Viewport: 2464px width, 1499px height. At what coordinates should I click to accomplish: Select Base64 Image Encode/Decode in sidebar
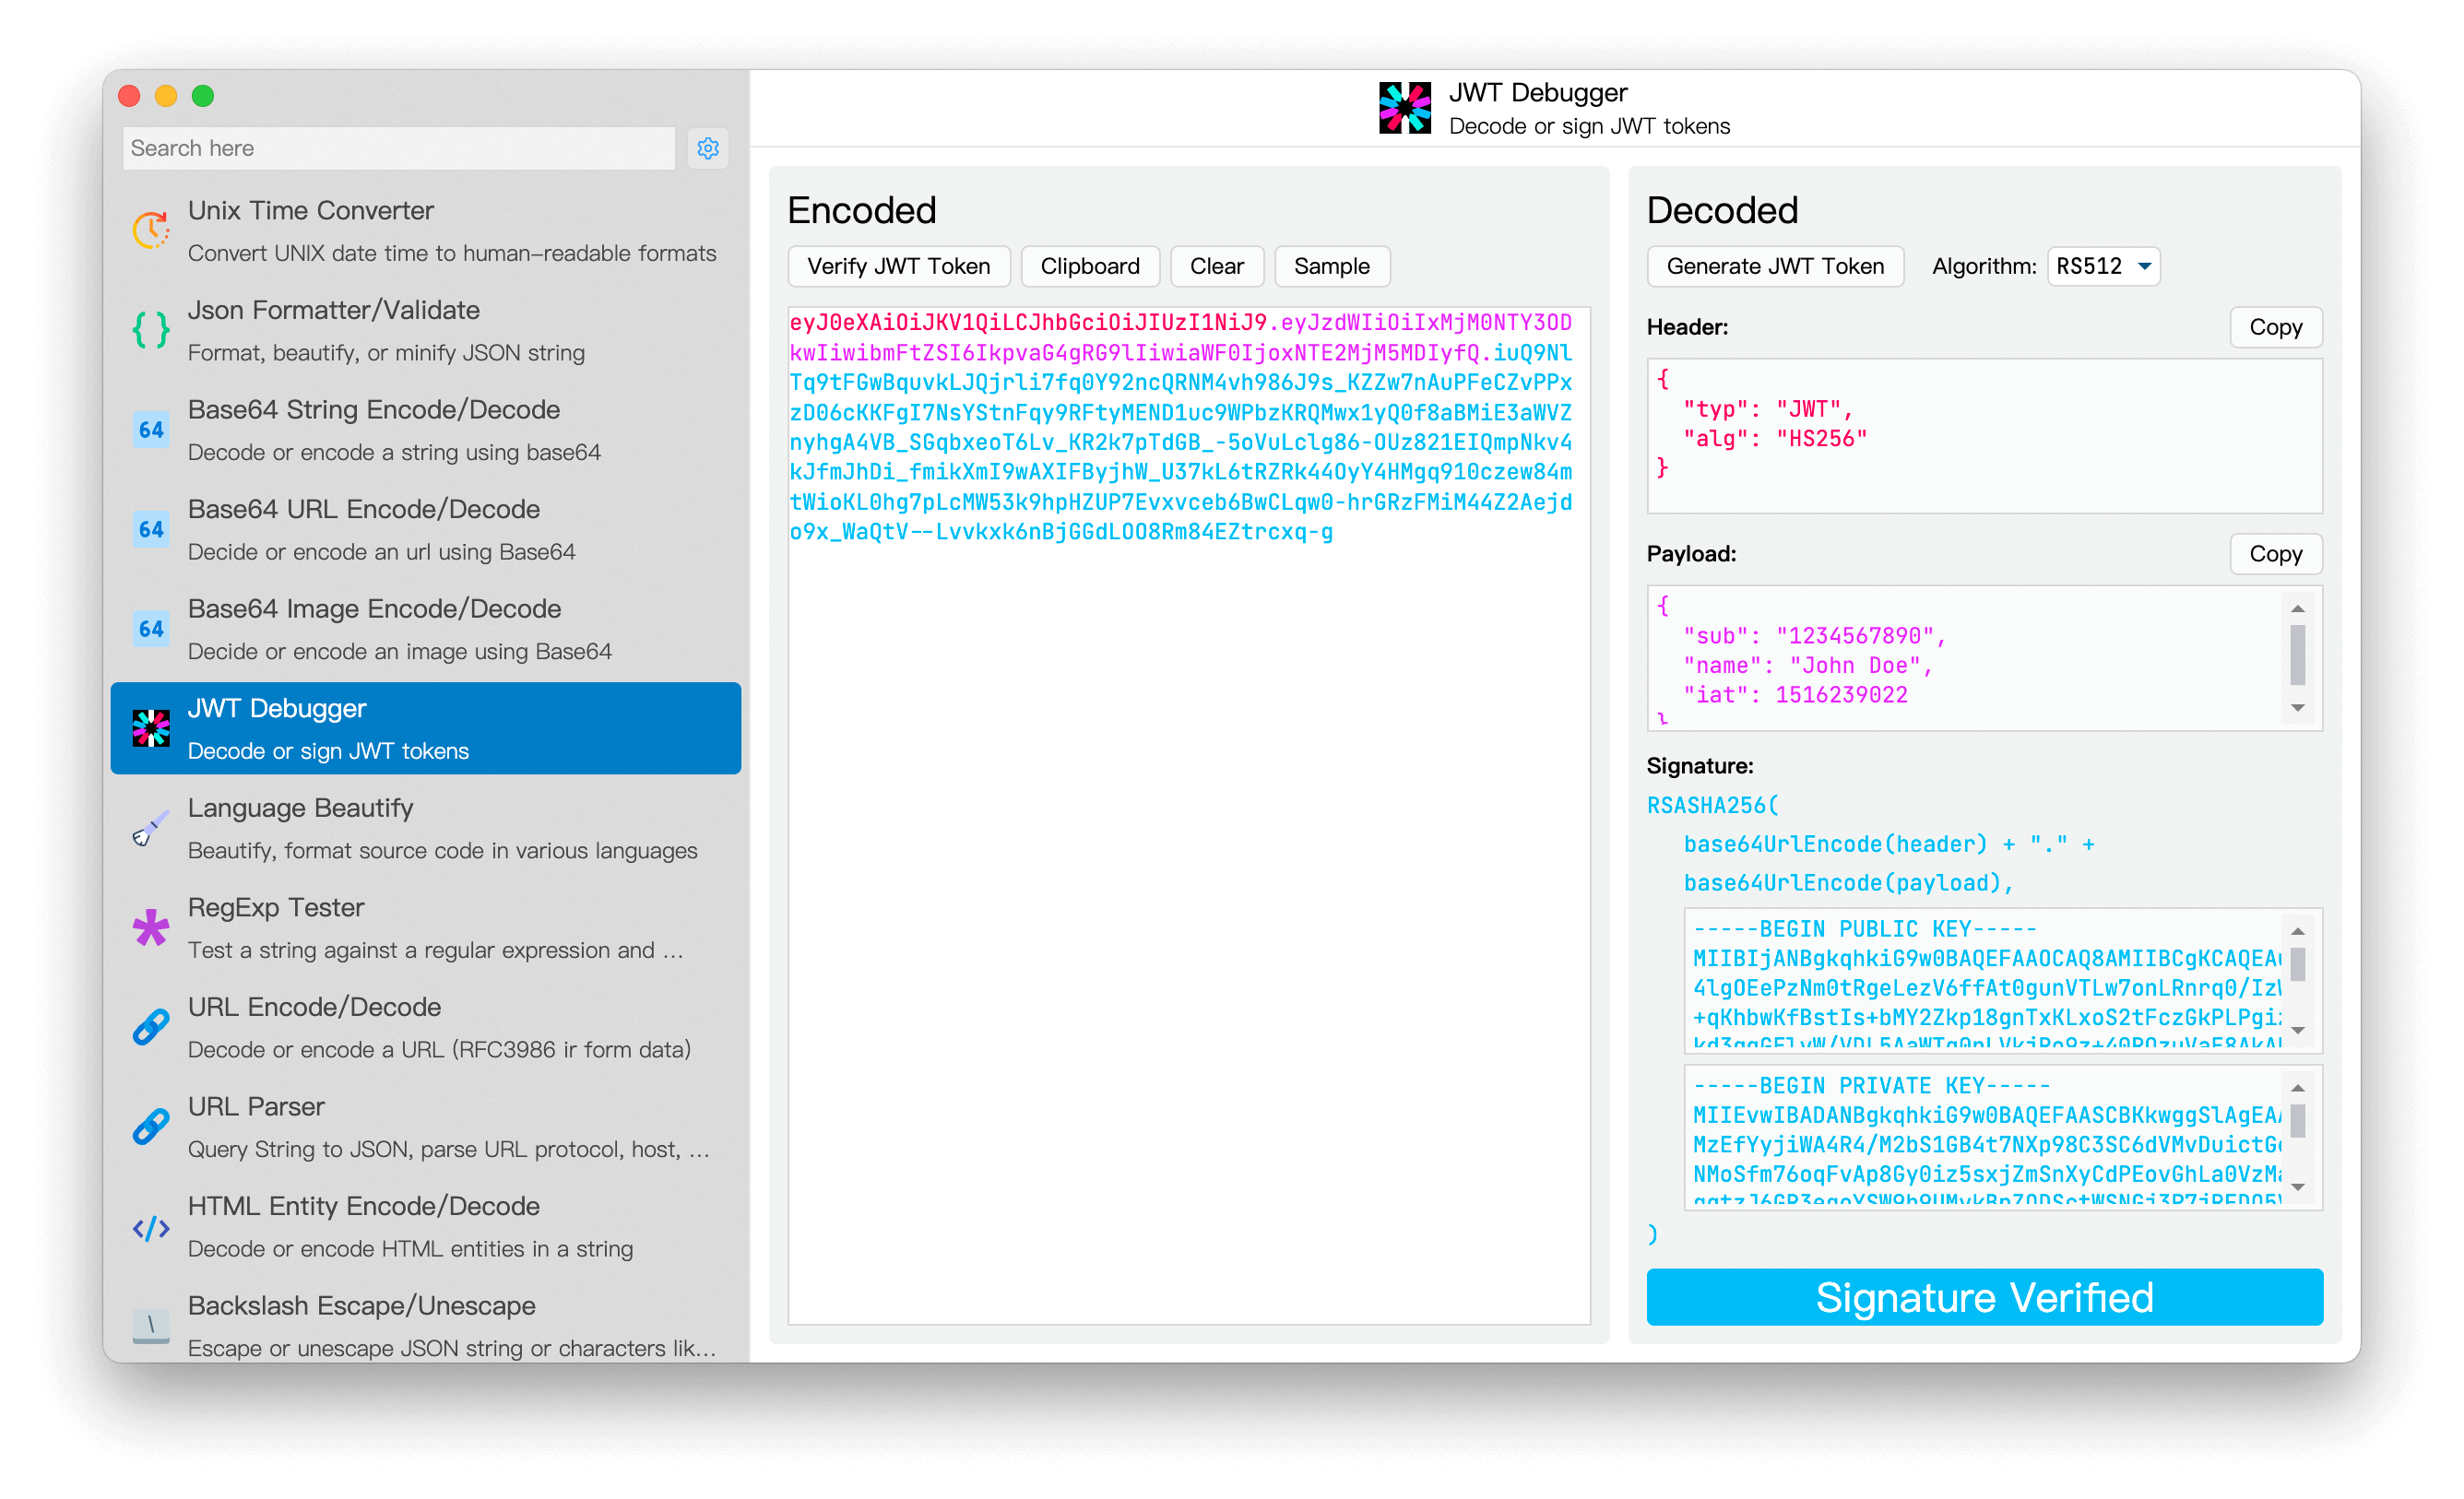pyautogui.click(x=425, y=629)
